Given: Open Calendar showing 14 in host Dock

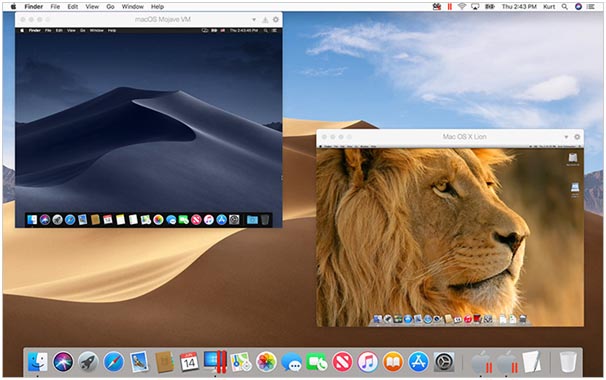Looking at the screenshot, I should pyautogui.click(x=189, y=362).
